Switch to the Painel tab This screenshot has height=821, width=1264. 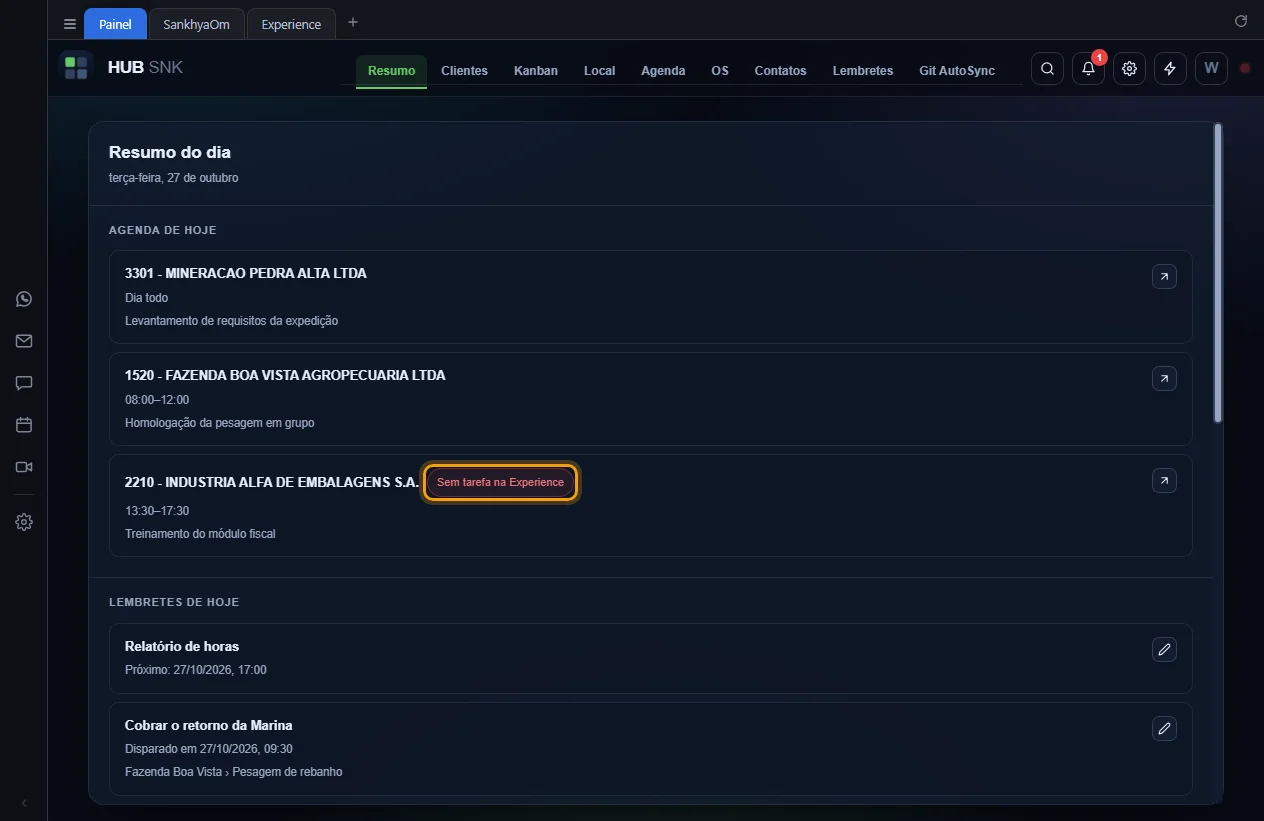tap(115, 24)
